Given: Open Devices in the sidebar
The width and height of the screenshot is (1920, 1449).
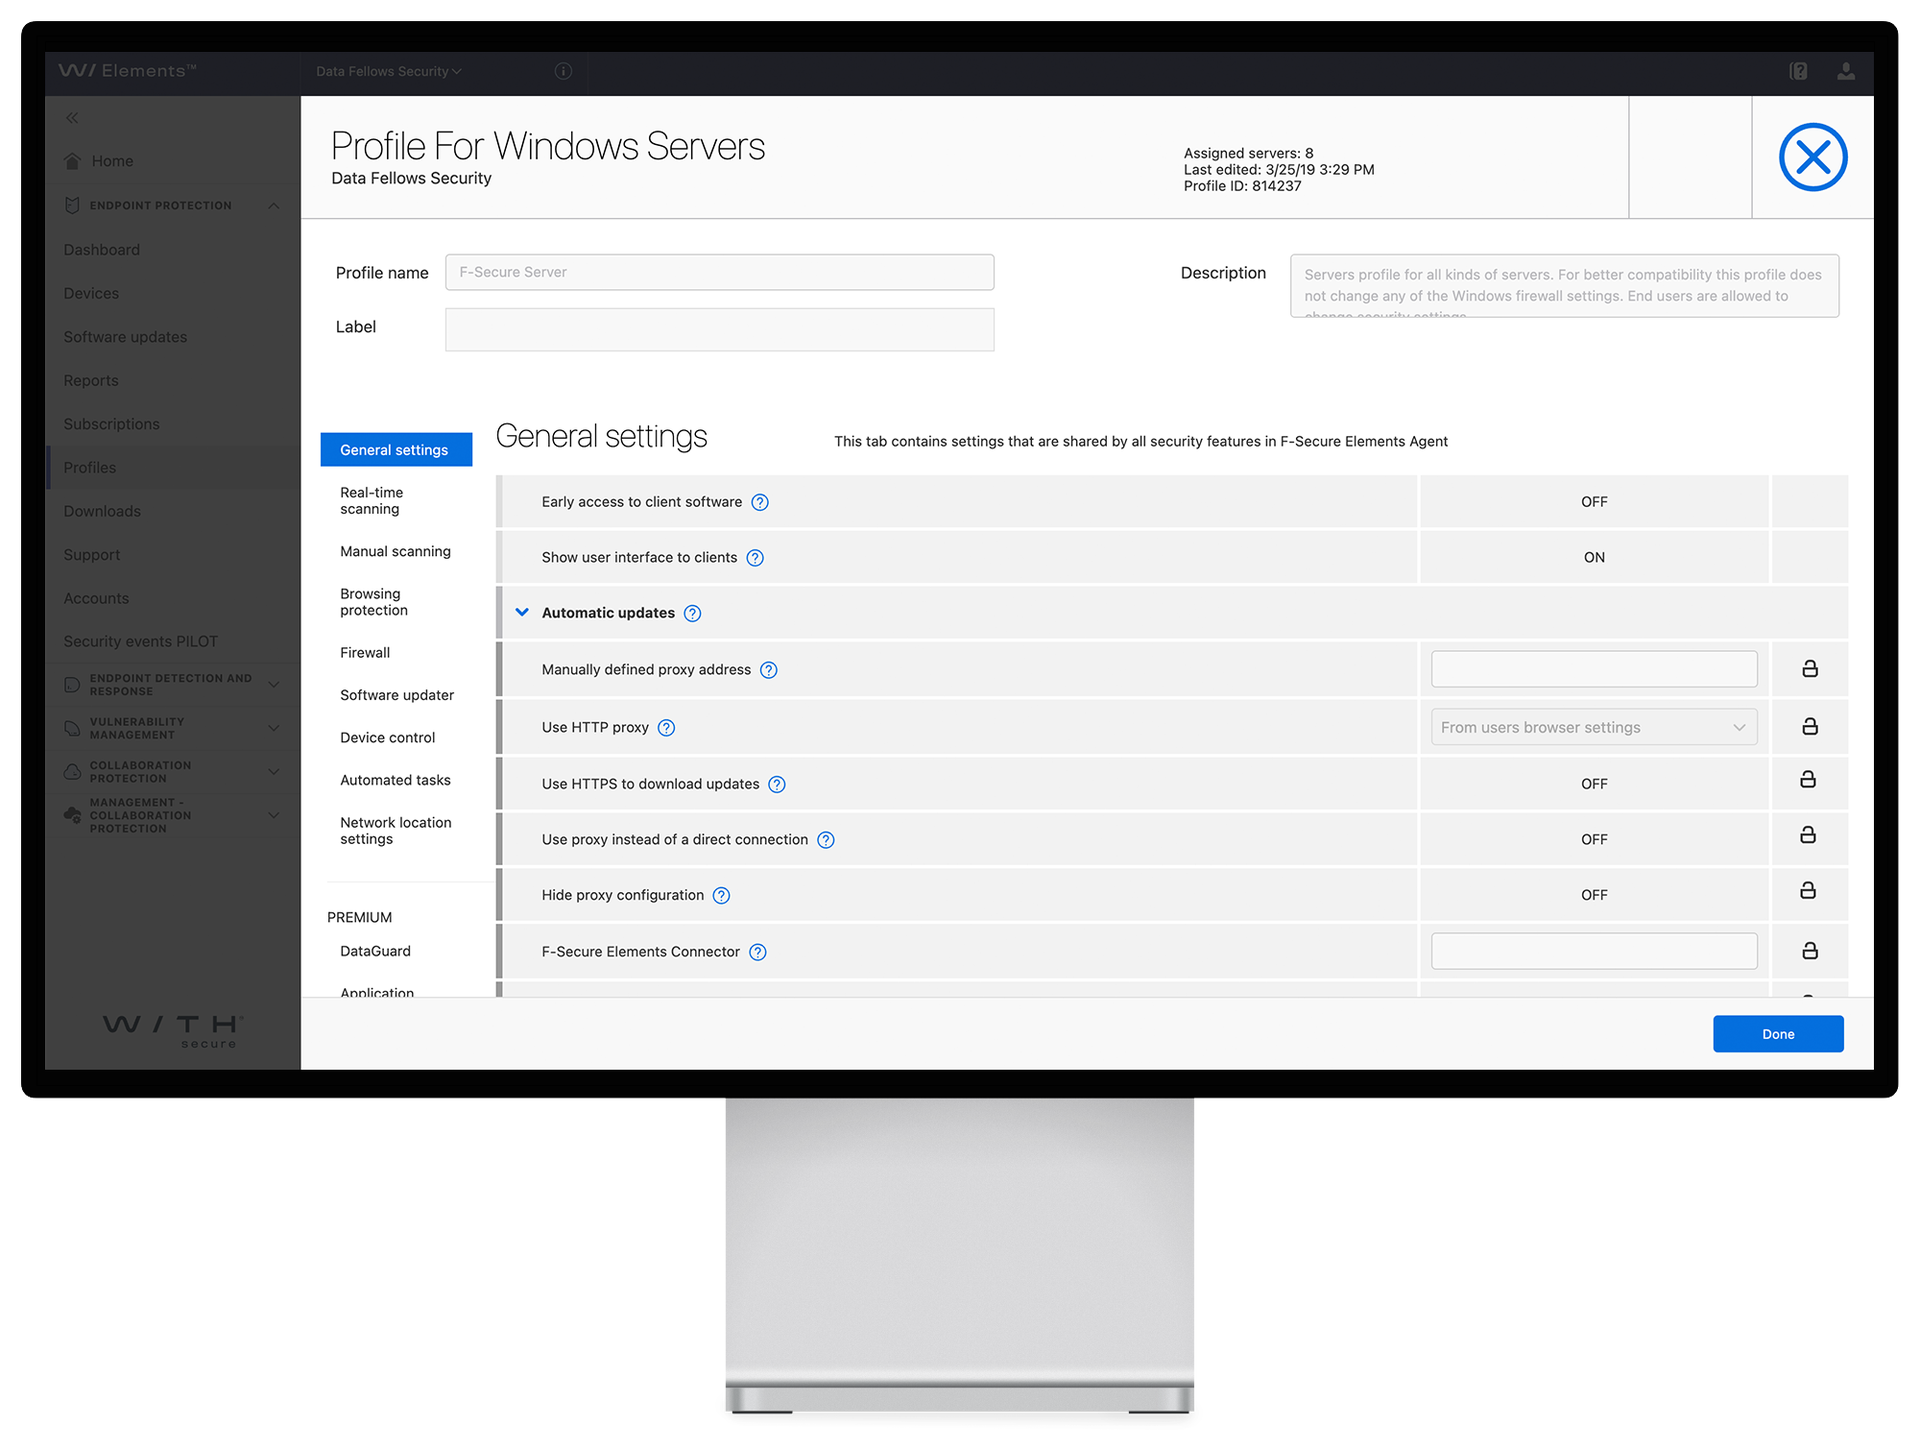Looking at the screenshot, I should pos(91,293).
